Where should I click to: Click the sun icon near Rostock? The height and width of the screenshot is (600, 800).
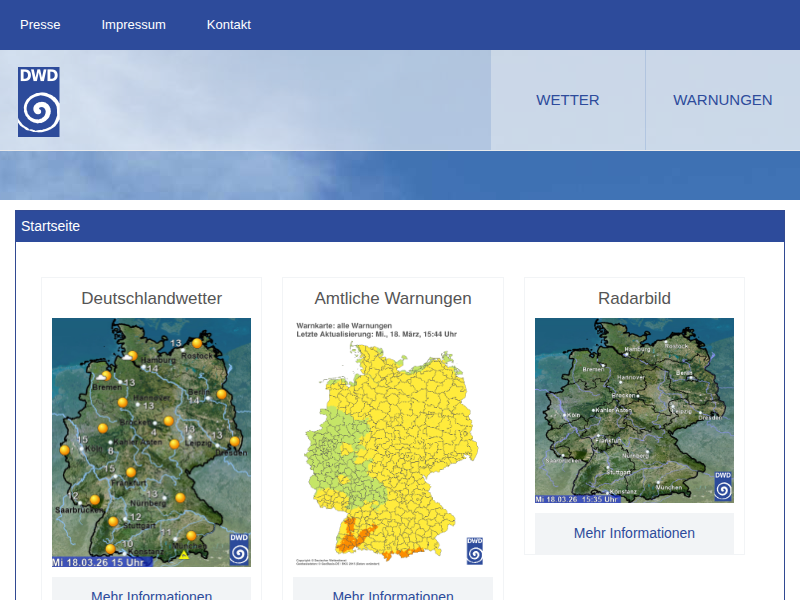click(x=197, y=343)
